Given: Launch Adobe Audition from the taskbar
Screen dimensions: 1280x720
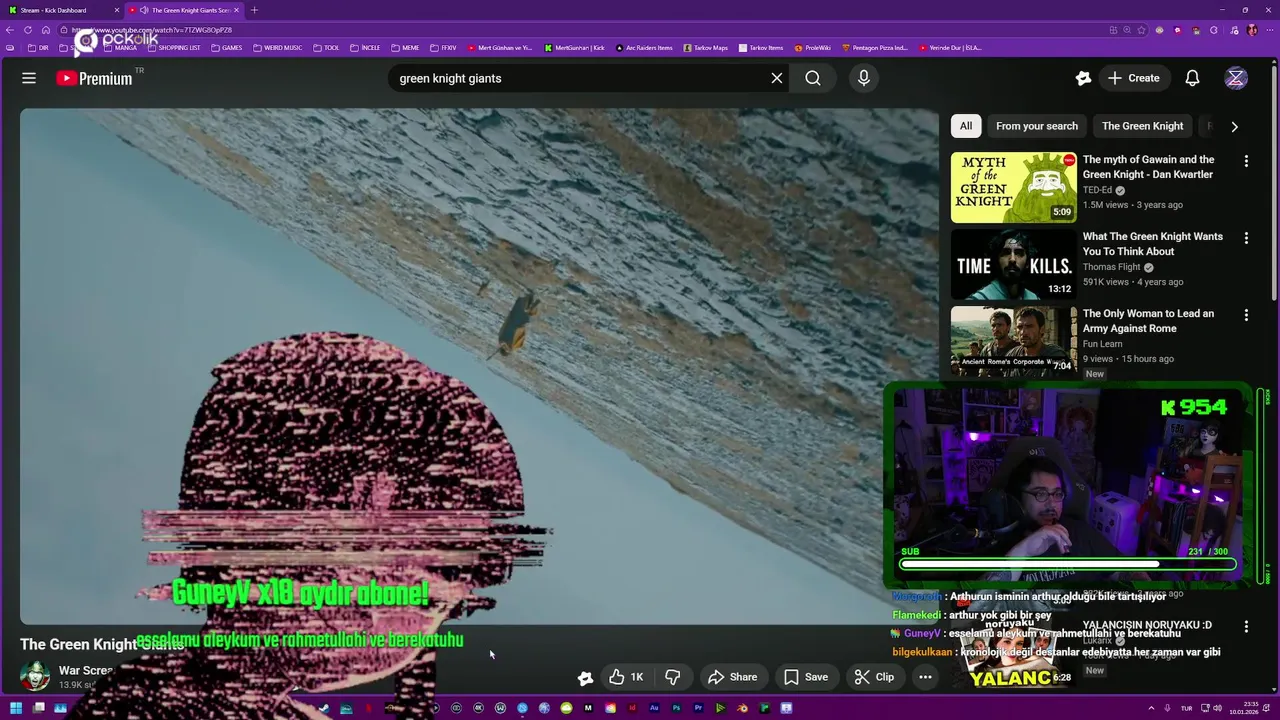Looking at the screenshot, I should (x=654, y=708).
